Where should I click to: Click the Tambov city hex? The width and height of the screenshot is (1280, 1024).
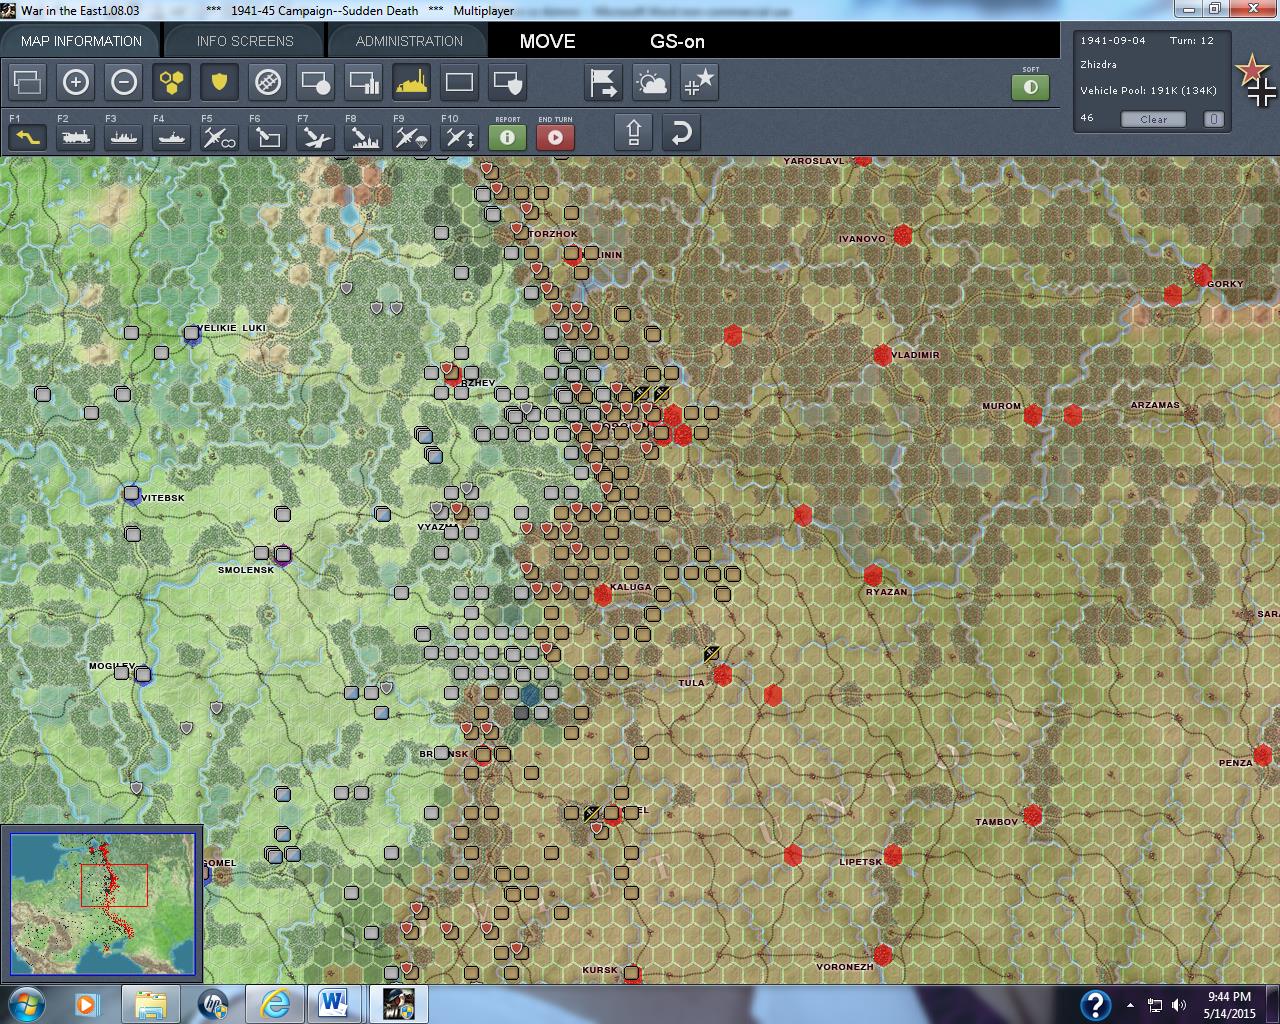(1033, 816)
